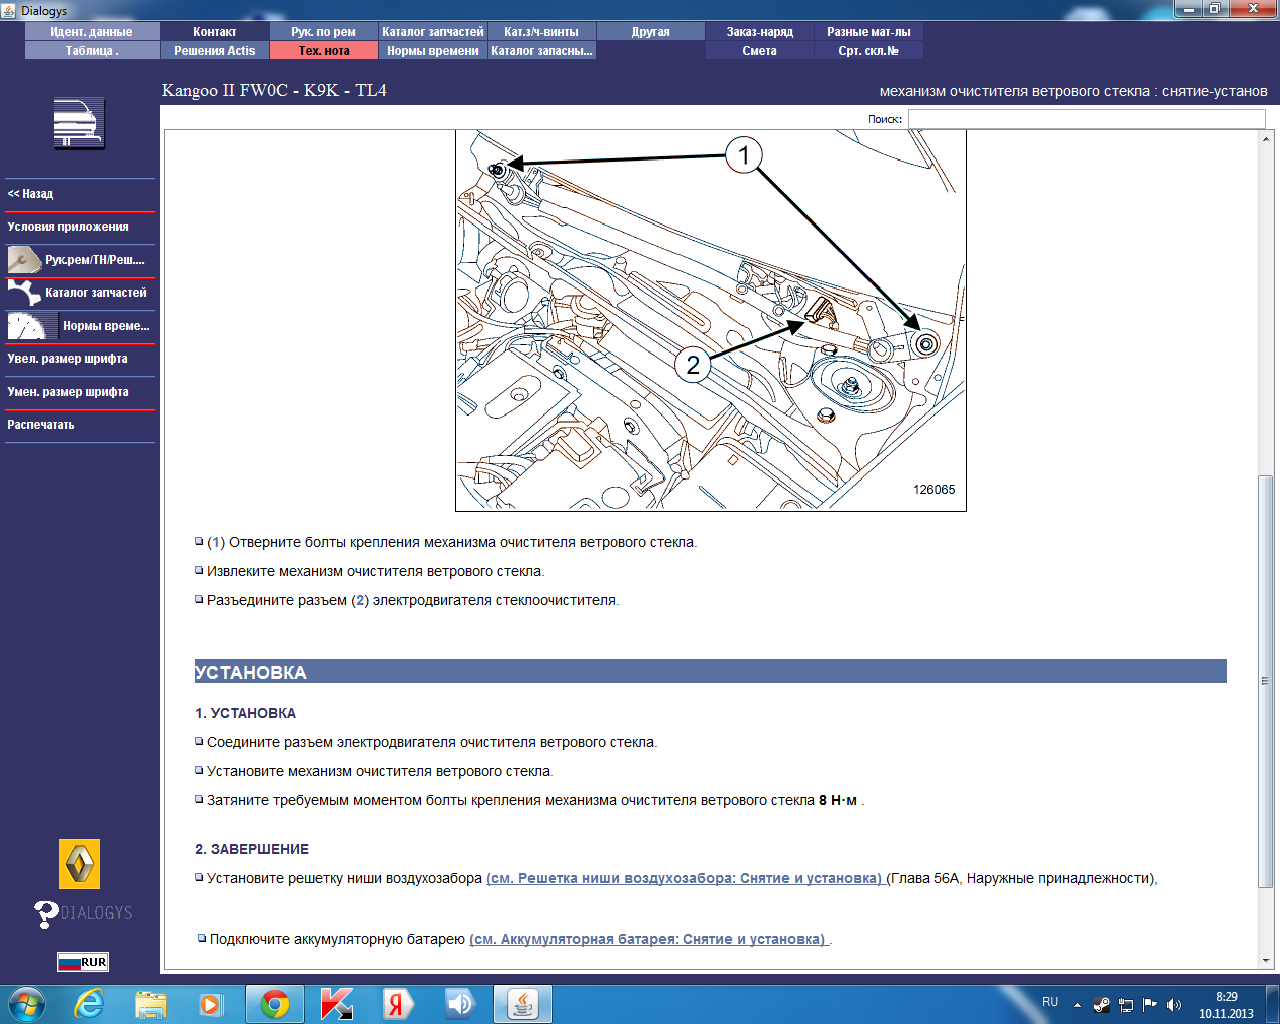Click the network tray icon
The image size is (1280, 1024).
(1126, 1005)
